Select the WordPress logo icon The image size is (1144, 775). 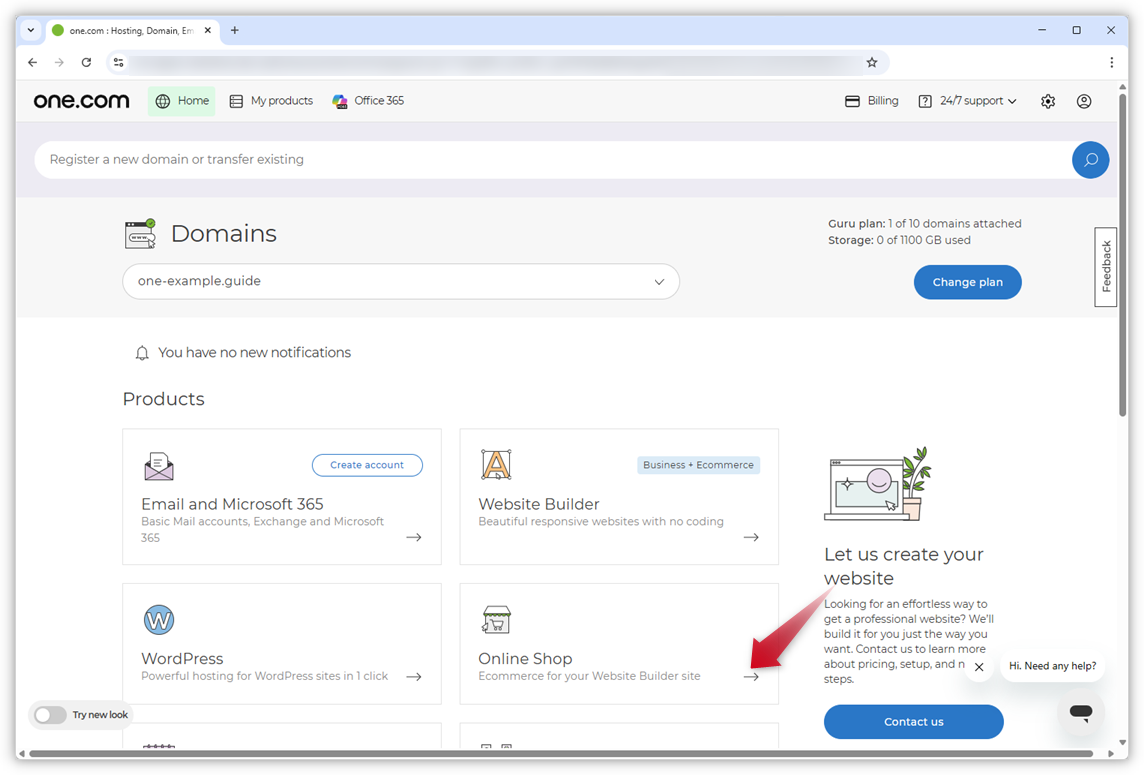pyautogui.click(x=159, y=620)
